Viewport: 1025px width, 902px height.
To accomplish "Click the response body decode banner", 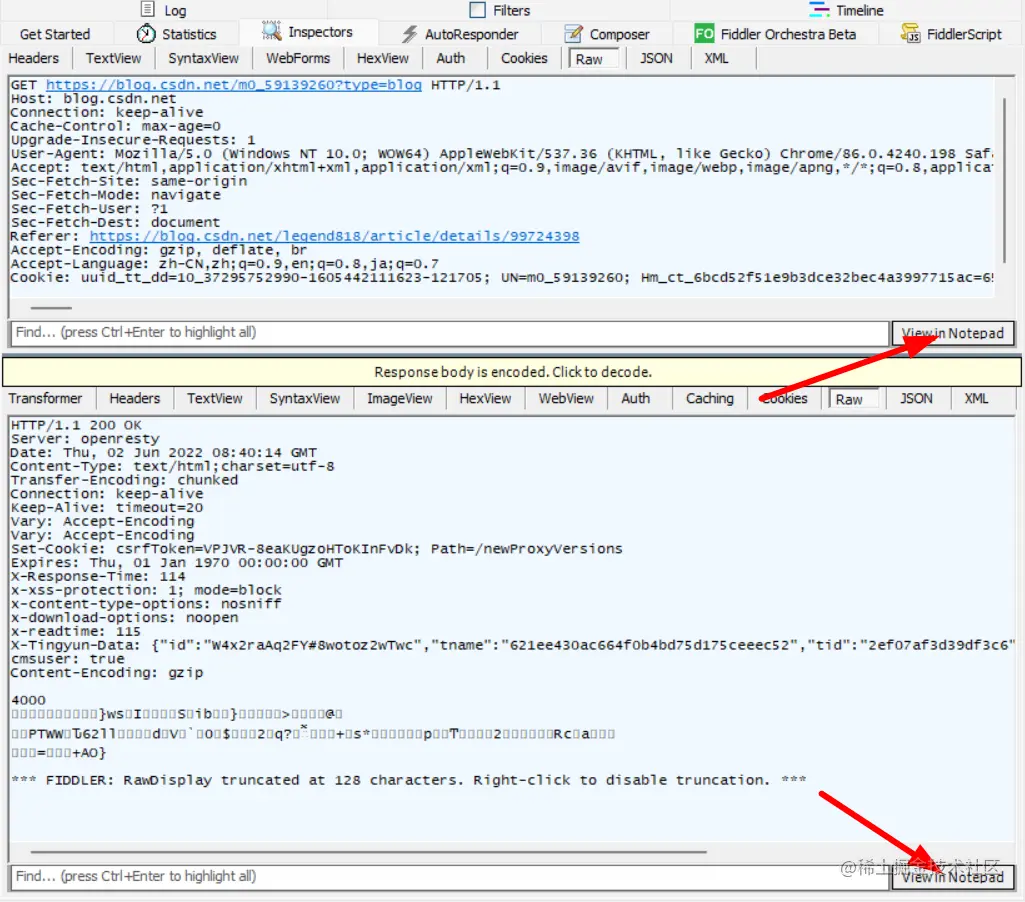I will pos(512,372).
